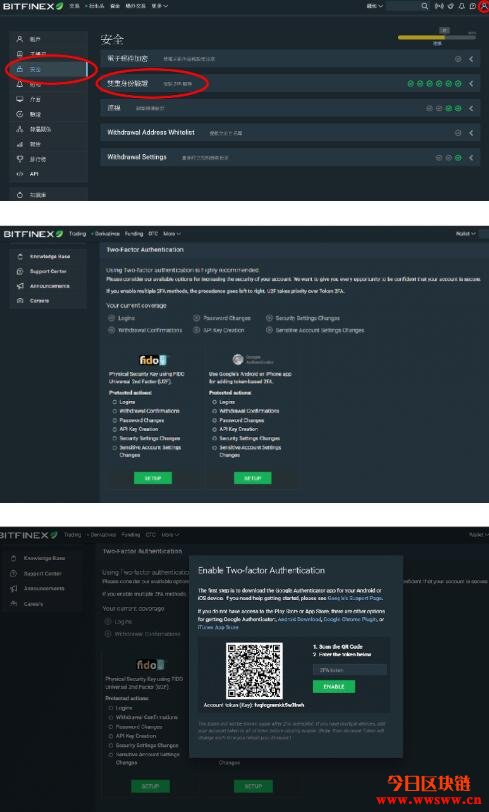Click the circled user profile icon in the top bar

coord(485,6)
